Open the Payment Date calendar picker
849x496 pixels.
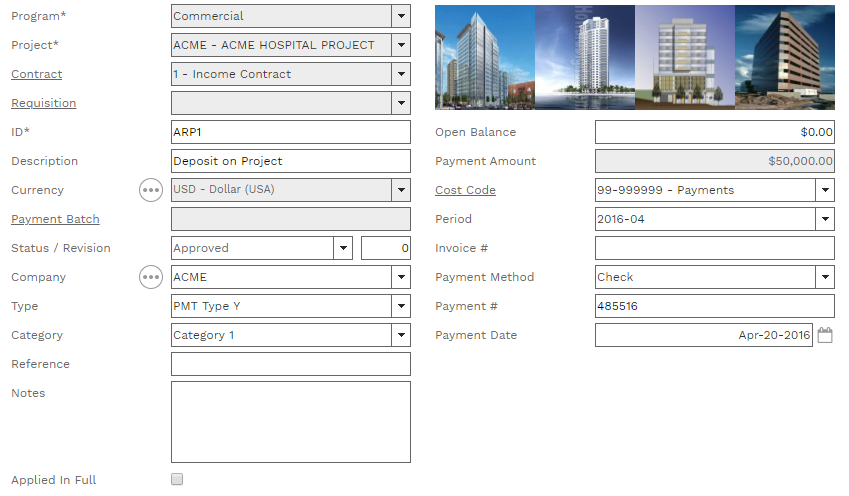pyautogui.click(x=825, y=336)
